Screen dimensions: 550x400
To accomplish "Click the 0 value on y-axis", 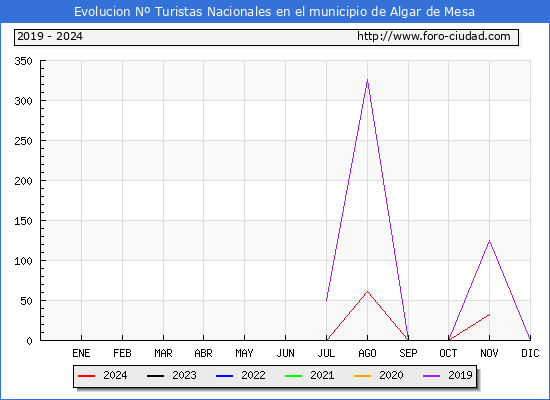I will tap(29, 341).
